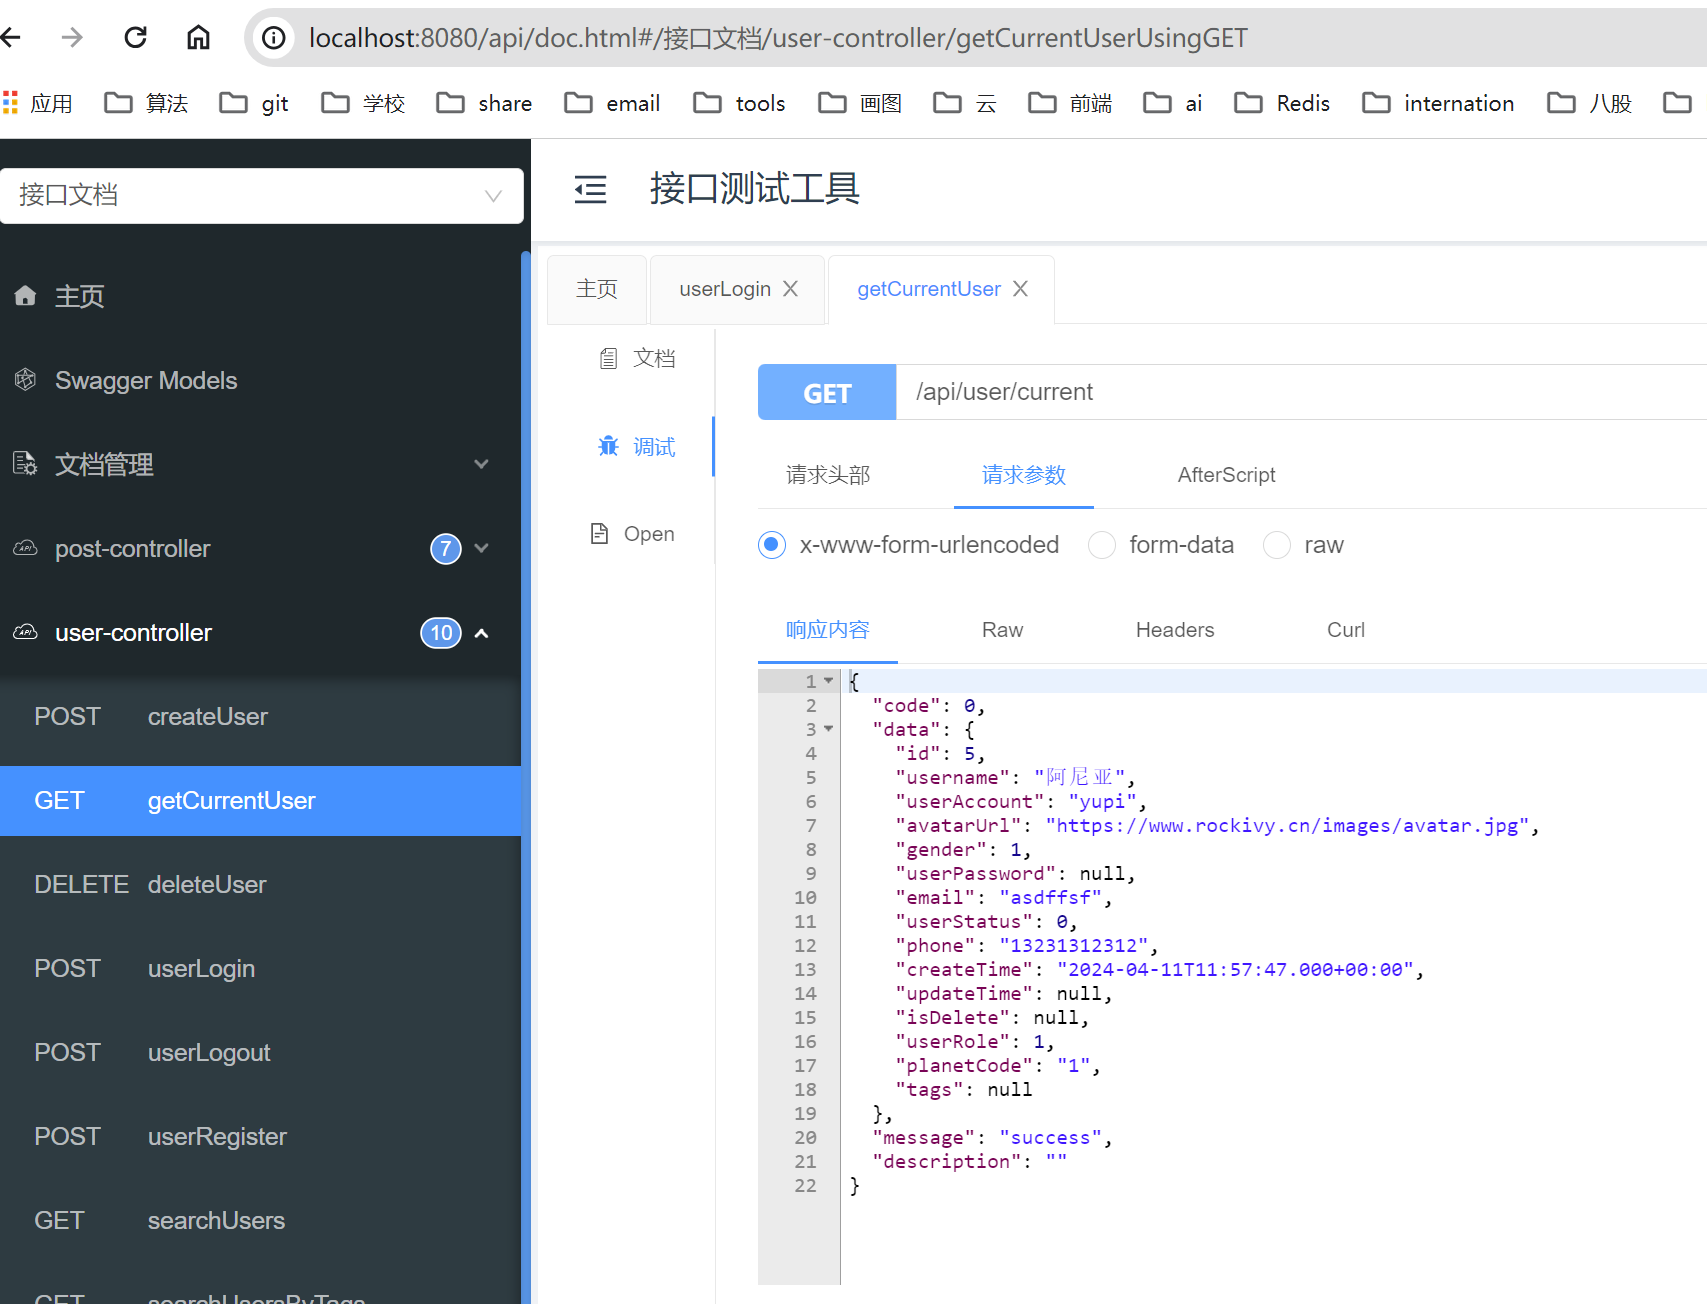
Task: Fold the data object at line 3
Action: (x=828, y=729)
